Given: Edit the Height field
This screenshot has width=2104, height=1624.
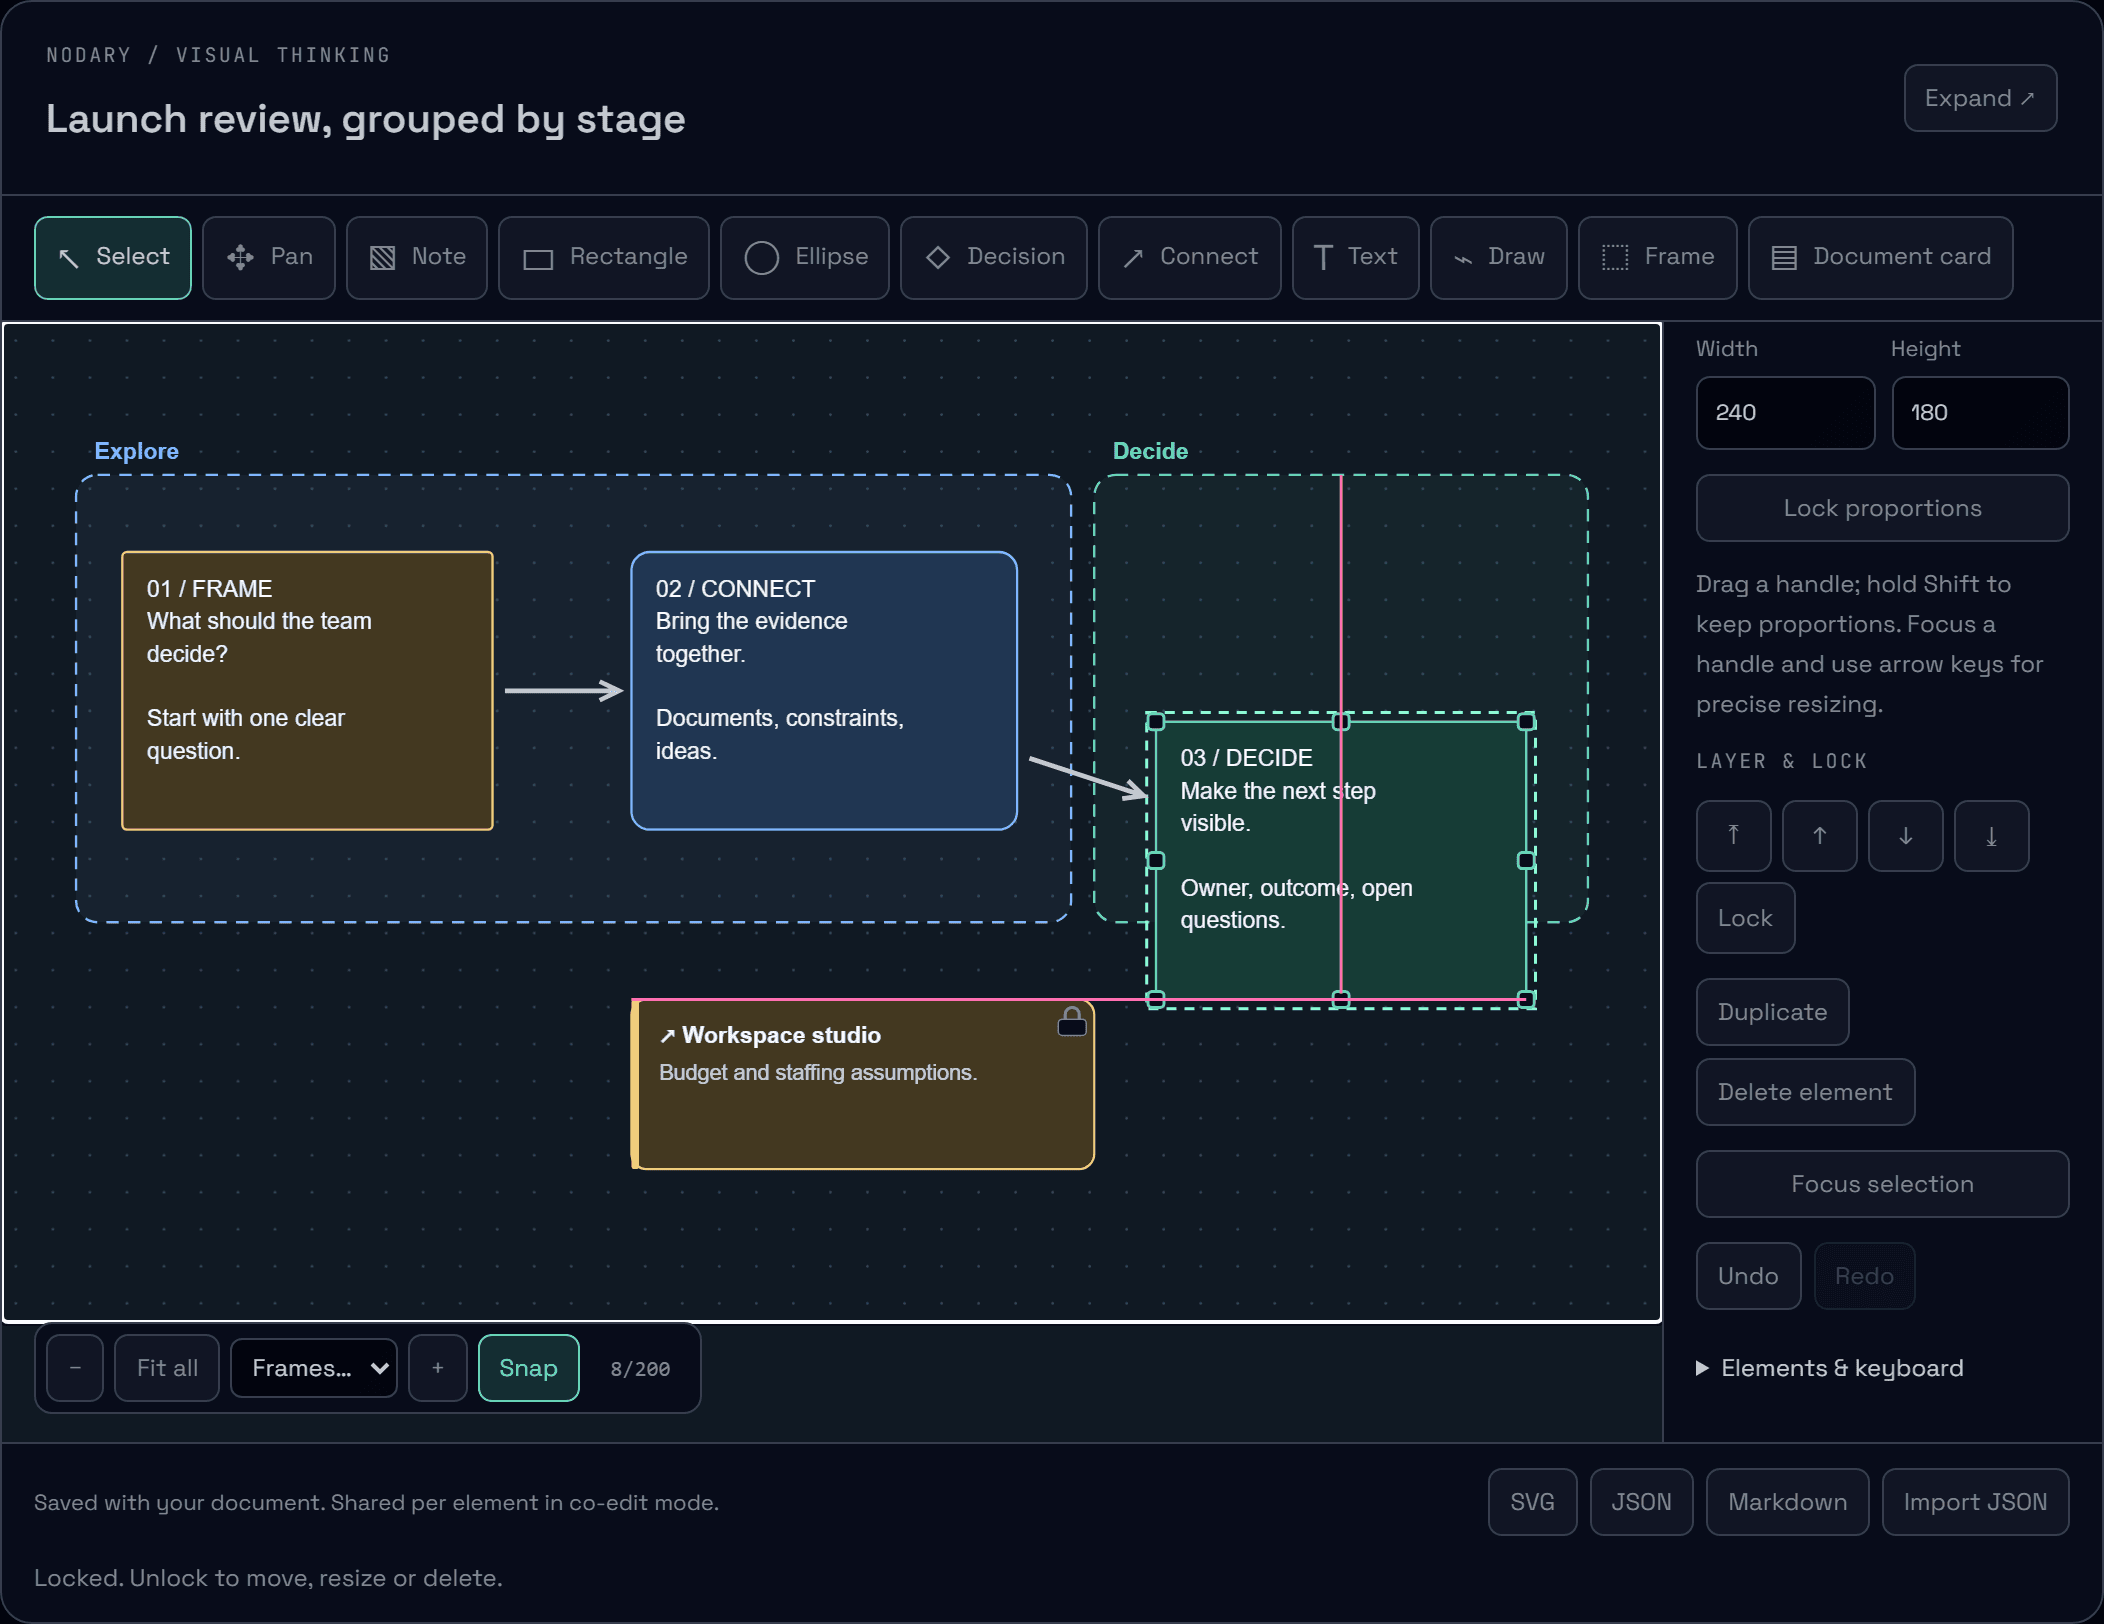Looking at the screenshot, I should tap(1981, 413).
